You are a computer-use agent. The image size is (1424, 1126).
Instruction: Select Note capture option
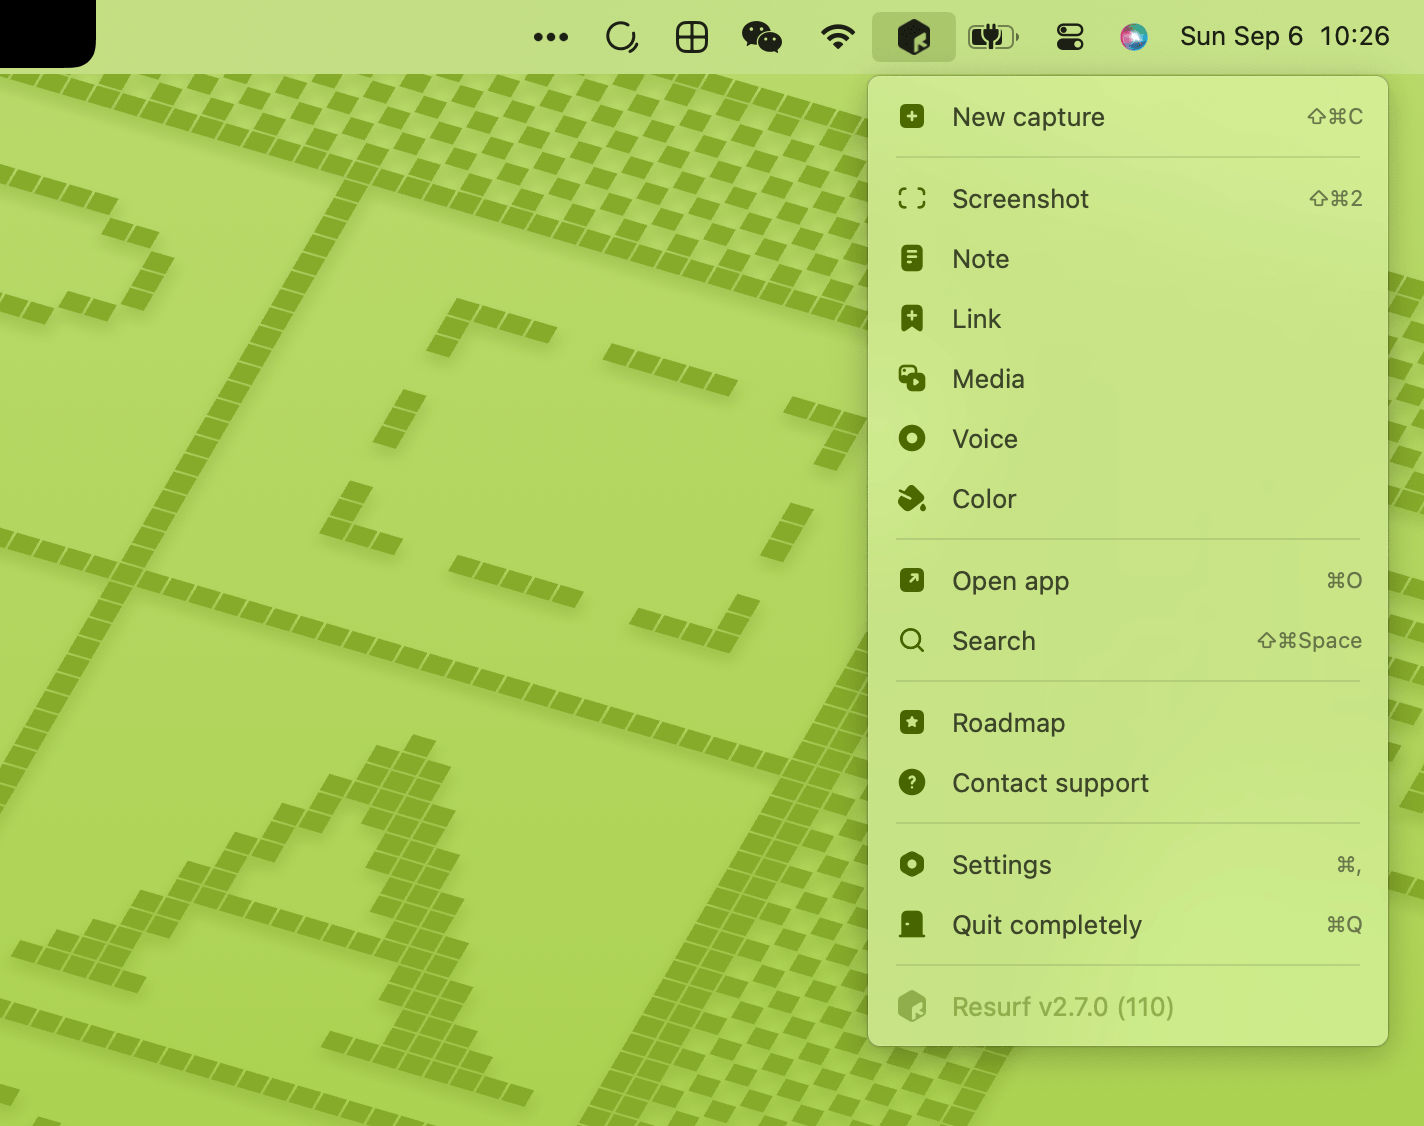(x=1128, y=259)
